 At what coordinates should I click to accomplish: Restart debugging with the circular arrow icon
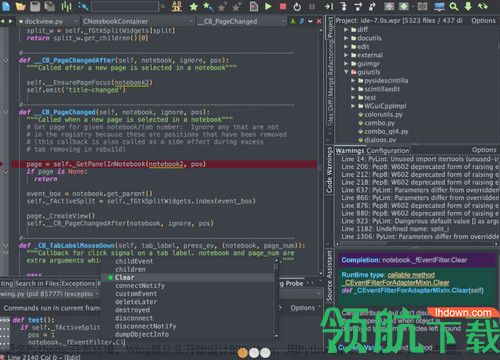tap(297, 6)
